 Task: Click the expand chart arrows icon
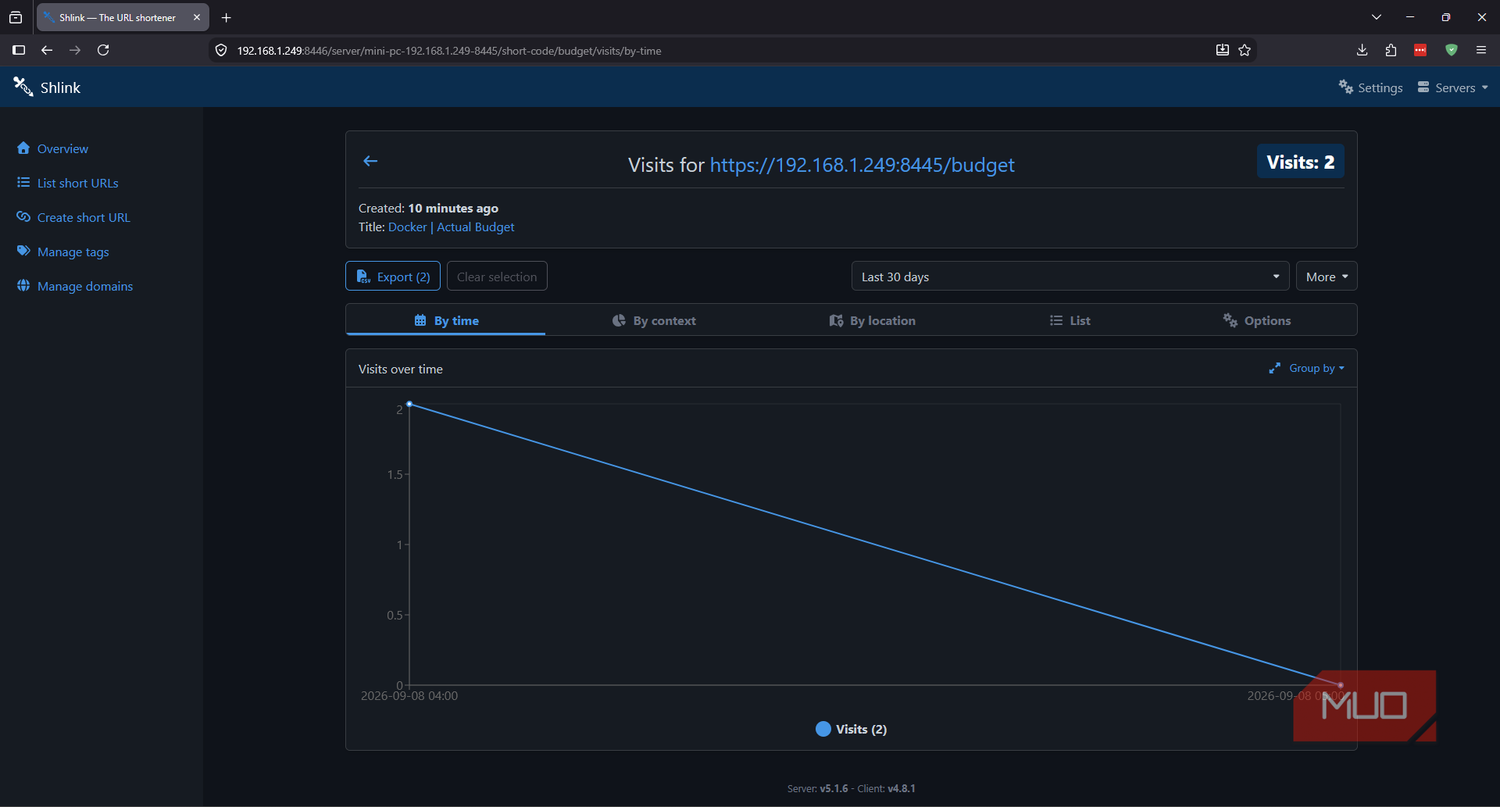click(x=1274, y=368)
